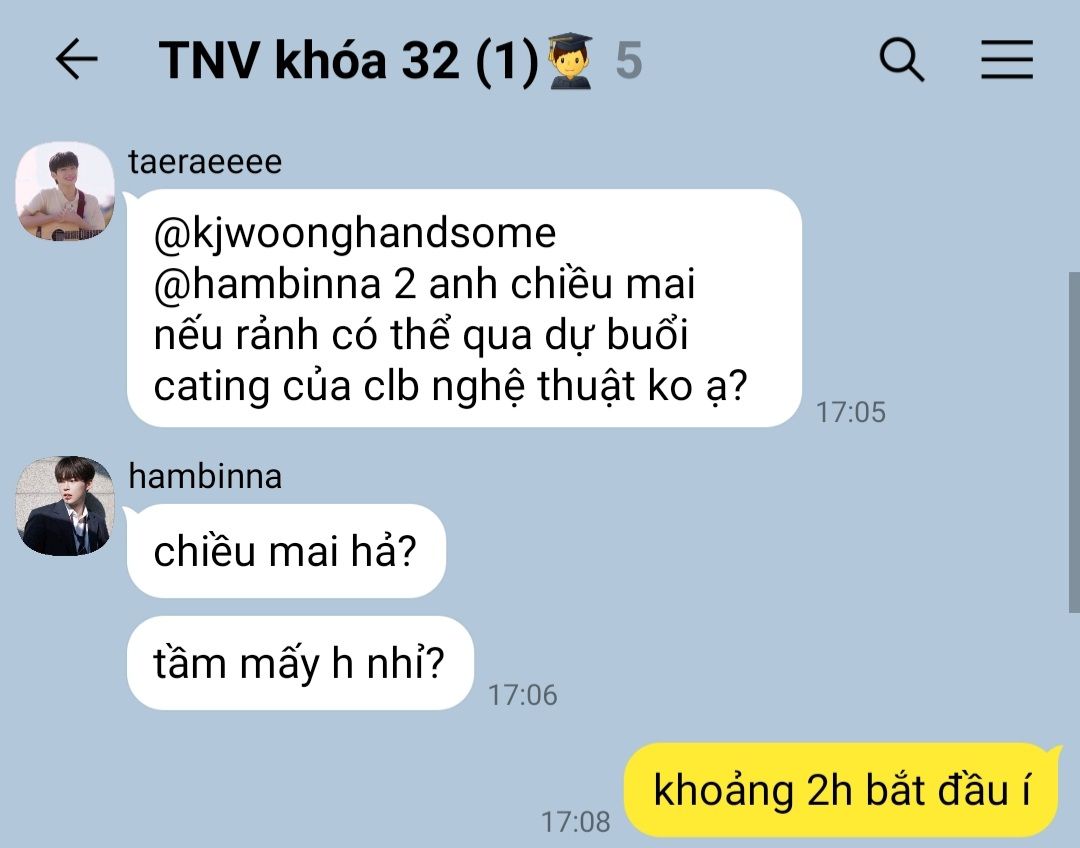Select the taeraeeee sender name
Screen dimensions: 1080x848
coord(205,162)
